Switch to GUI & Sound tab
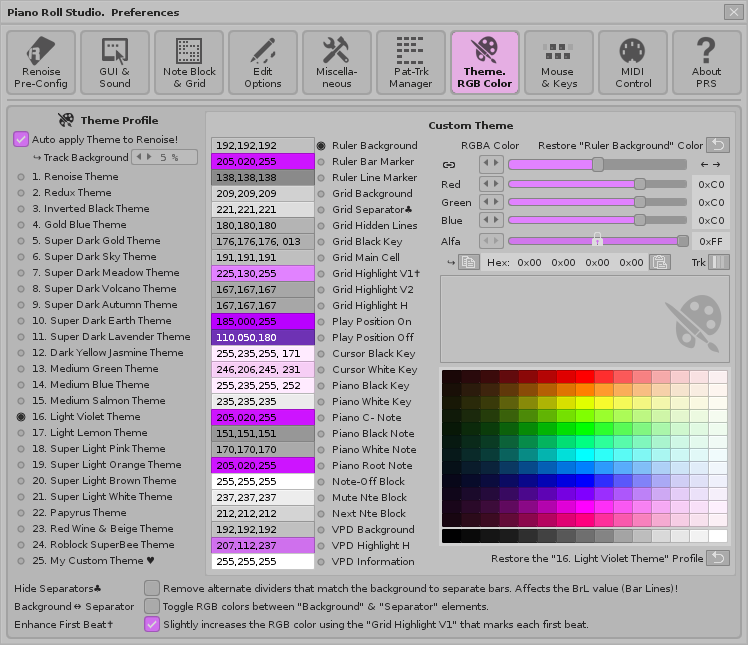The height and width of the screenshot is (645, 748). click(115, 62)
